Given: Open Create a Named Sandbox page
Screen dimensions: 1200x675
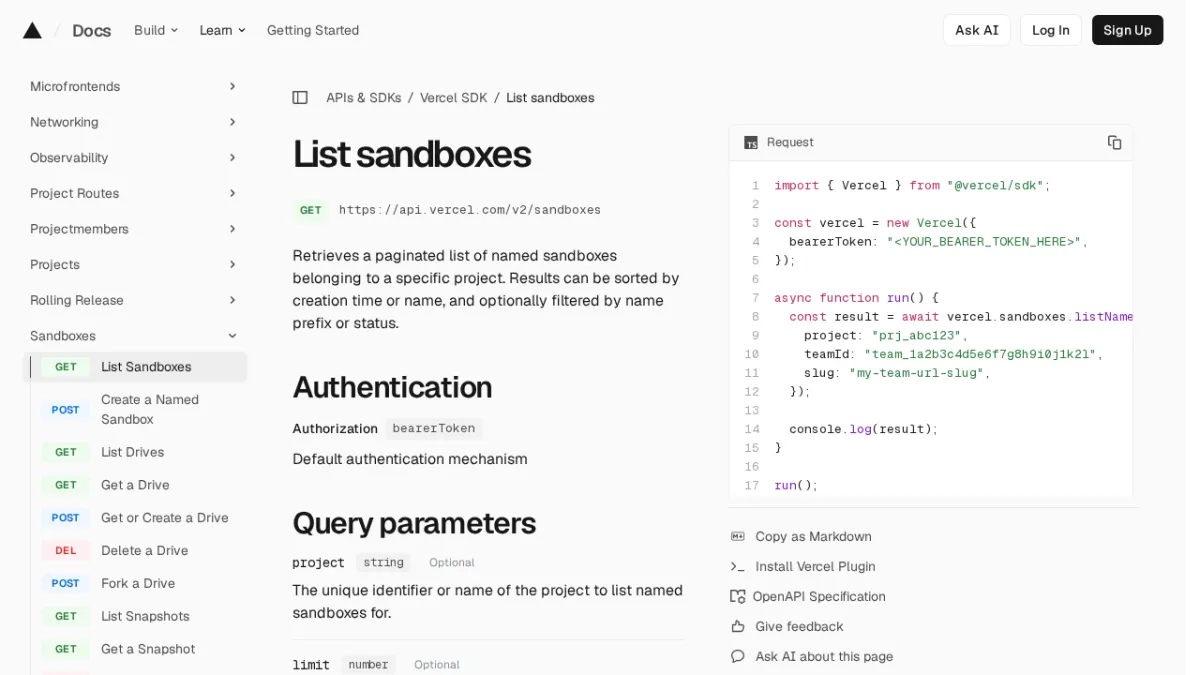Looking at the screenshot, I should click(x=150, y=410).
